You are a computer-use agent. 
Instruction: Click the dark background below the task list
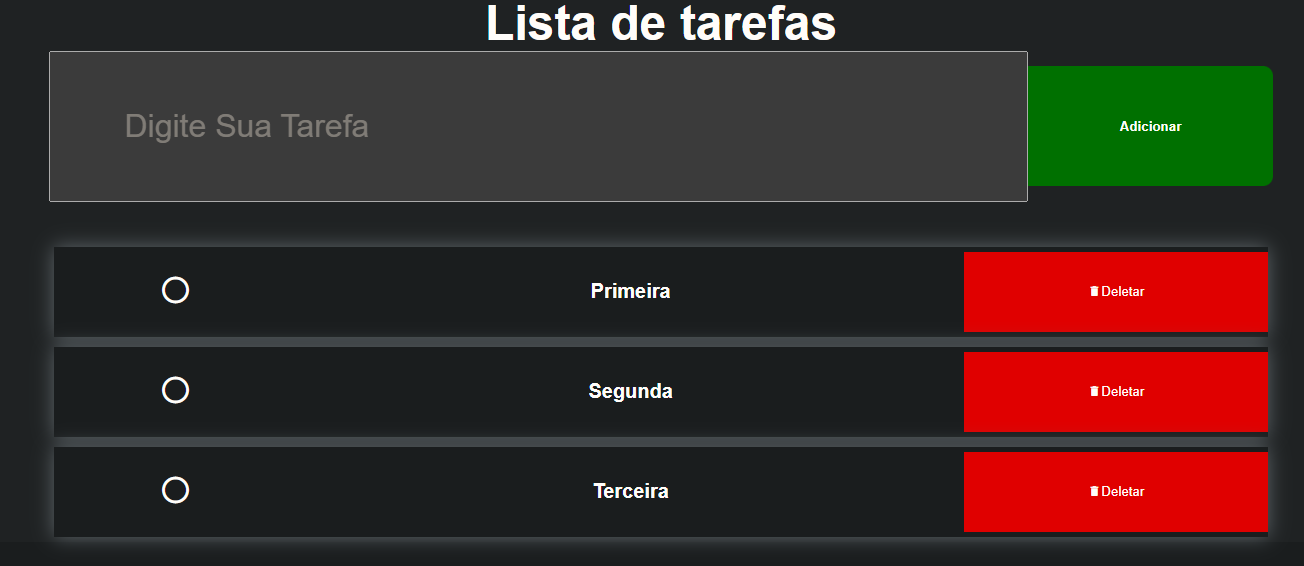652,554
